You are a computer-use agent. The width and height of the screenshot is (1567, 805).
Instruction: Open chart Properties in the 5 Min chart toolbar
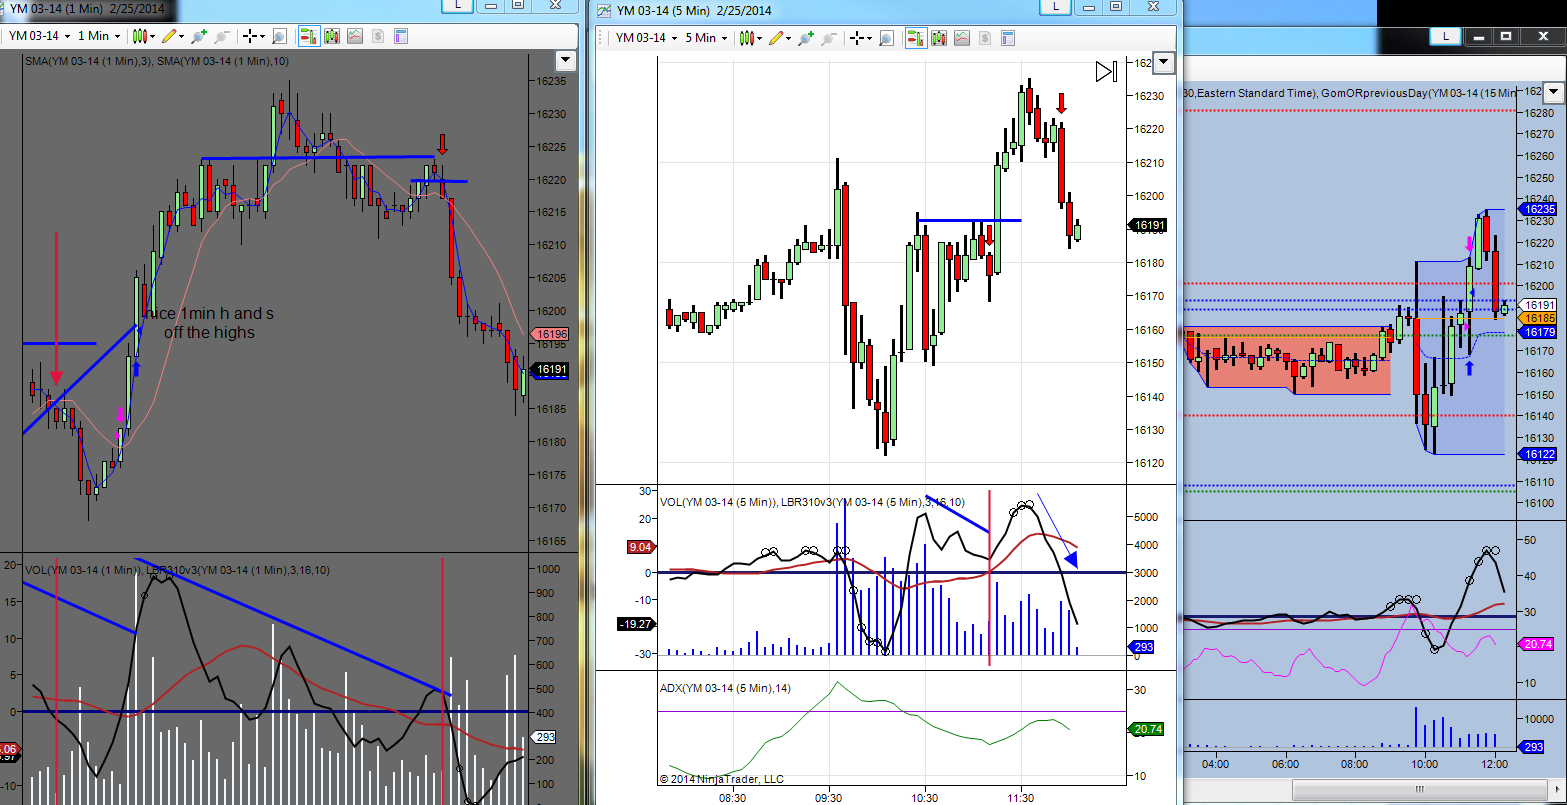click(1008, 38)
